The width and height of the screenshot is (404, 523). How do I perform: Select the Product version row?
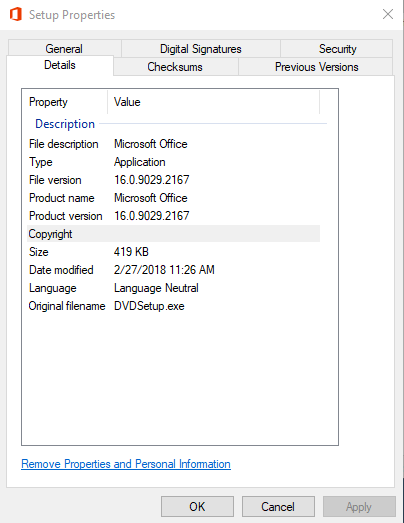173,216
